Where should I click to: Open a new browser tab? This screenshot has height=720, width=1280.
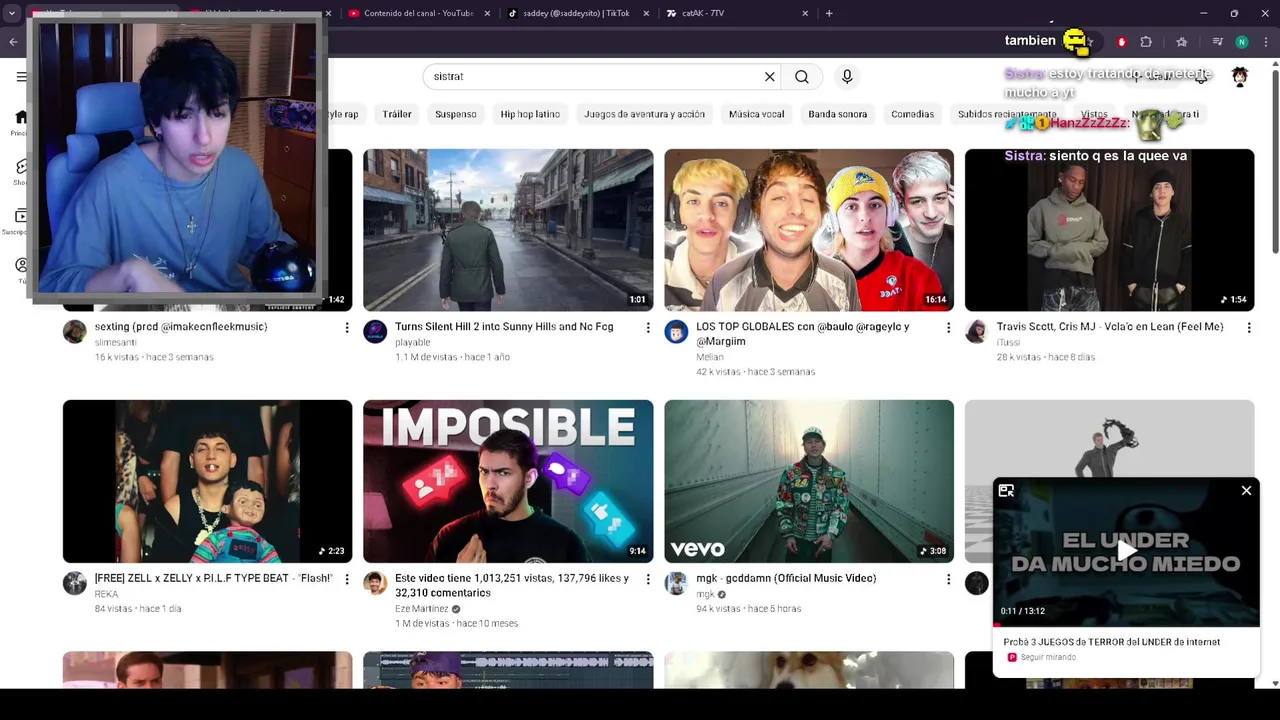click(829, 13)
